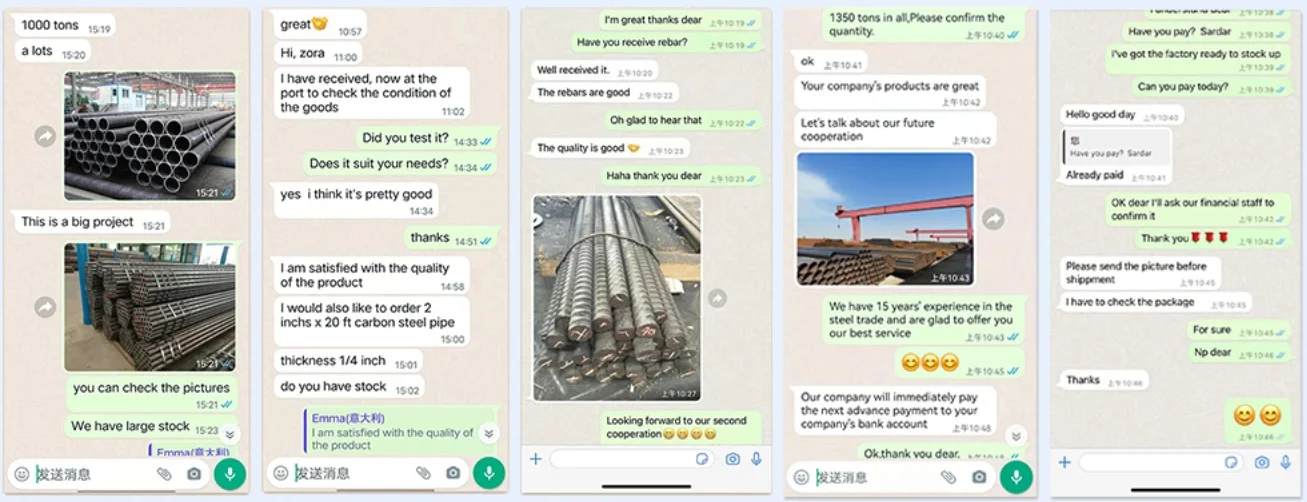
Task: Tap the scroll-down chevron in the 1350 tons chat
Action: point(1015,436)
